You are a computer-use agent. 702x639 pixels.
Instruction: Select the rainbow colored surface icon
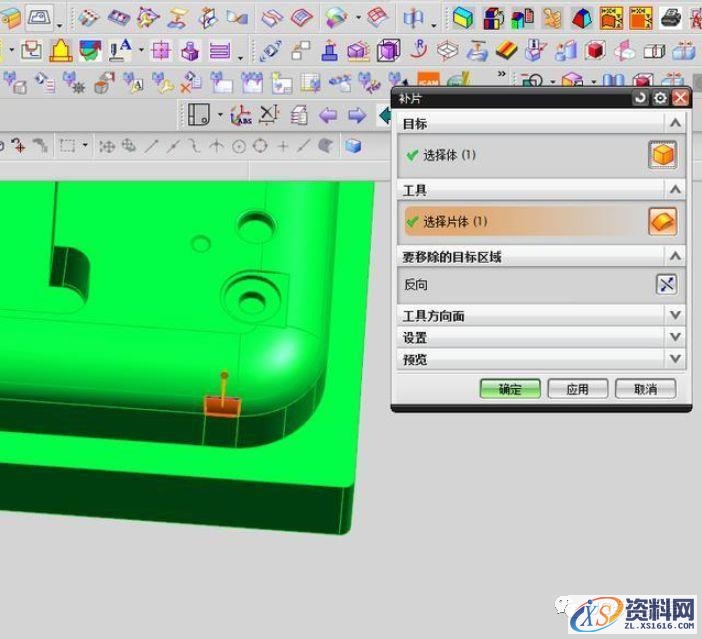pos(336,17)
